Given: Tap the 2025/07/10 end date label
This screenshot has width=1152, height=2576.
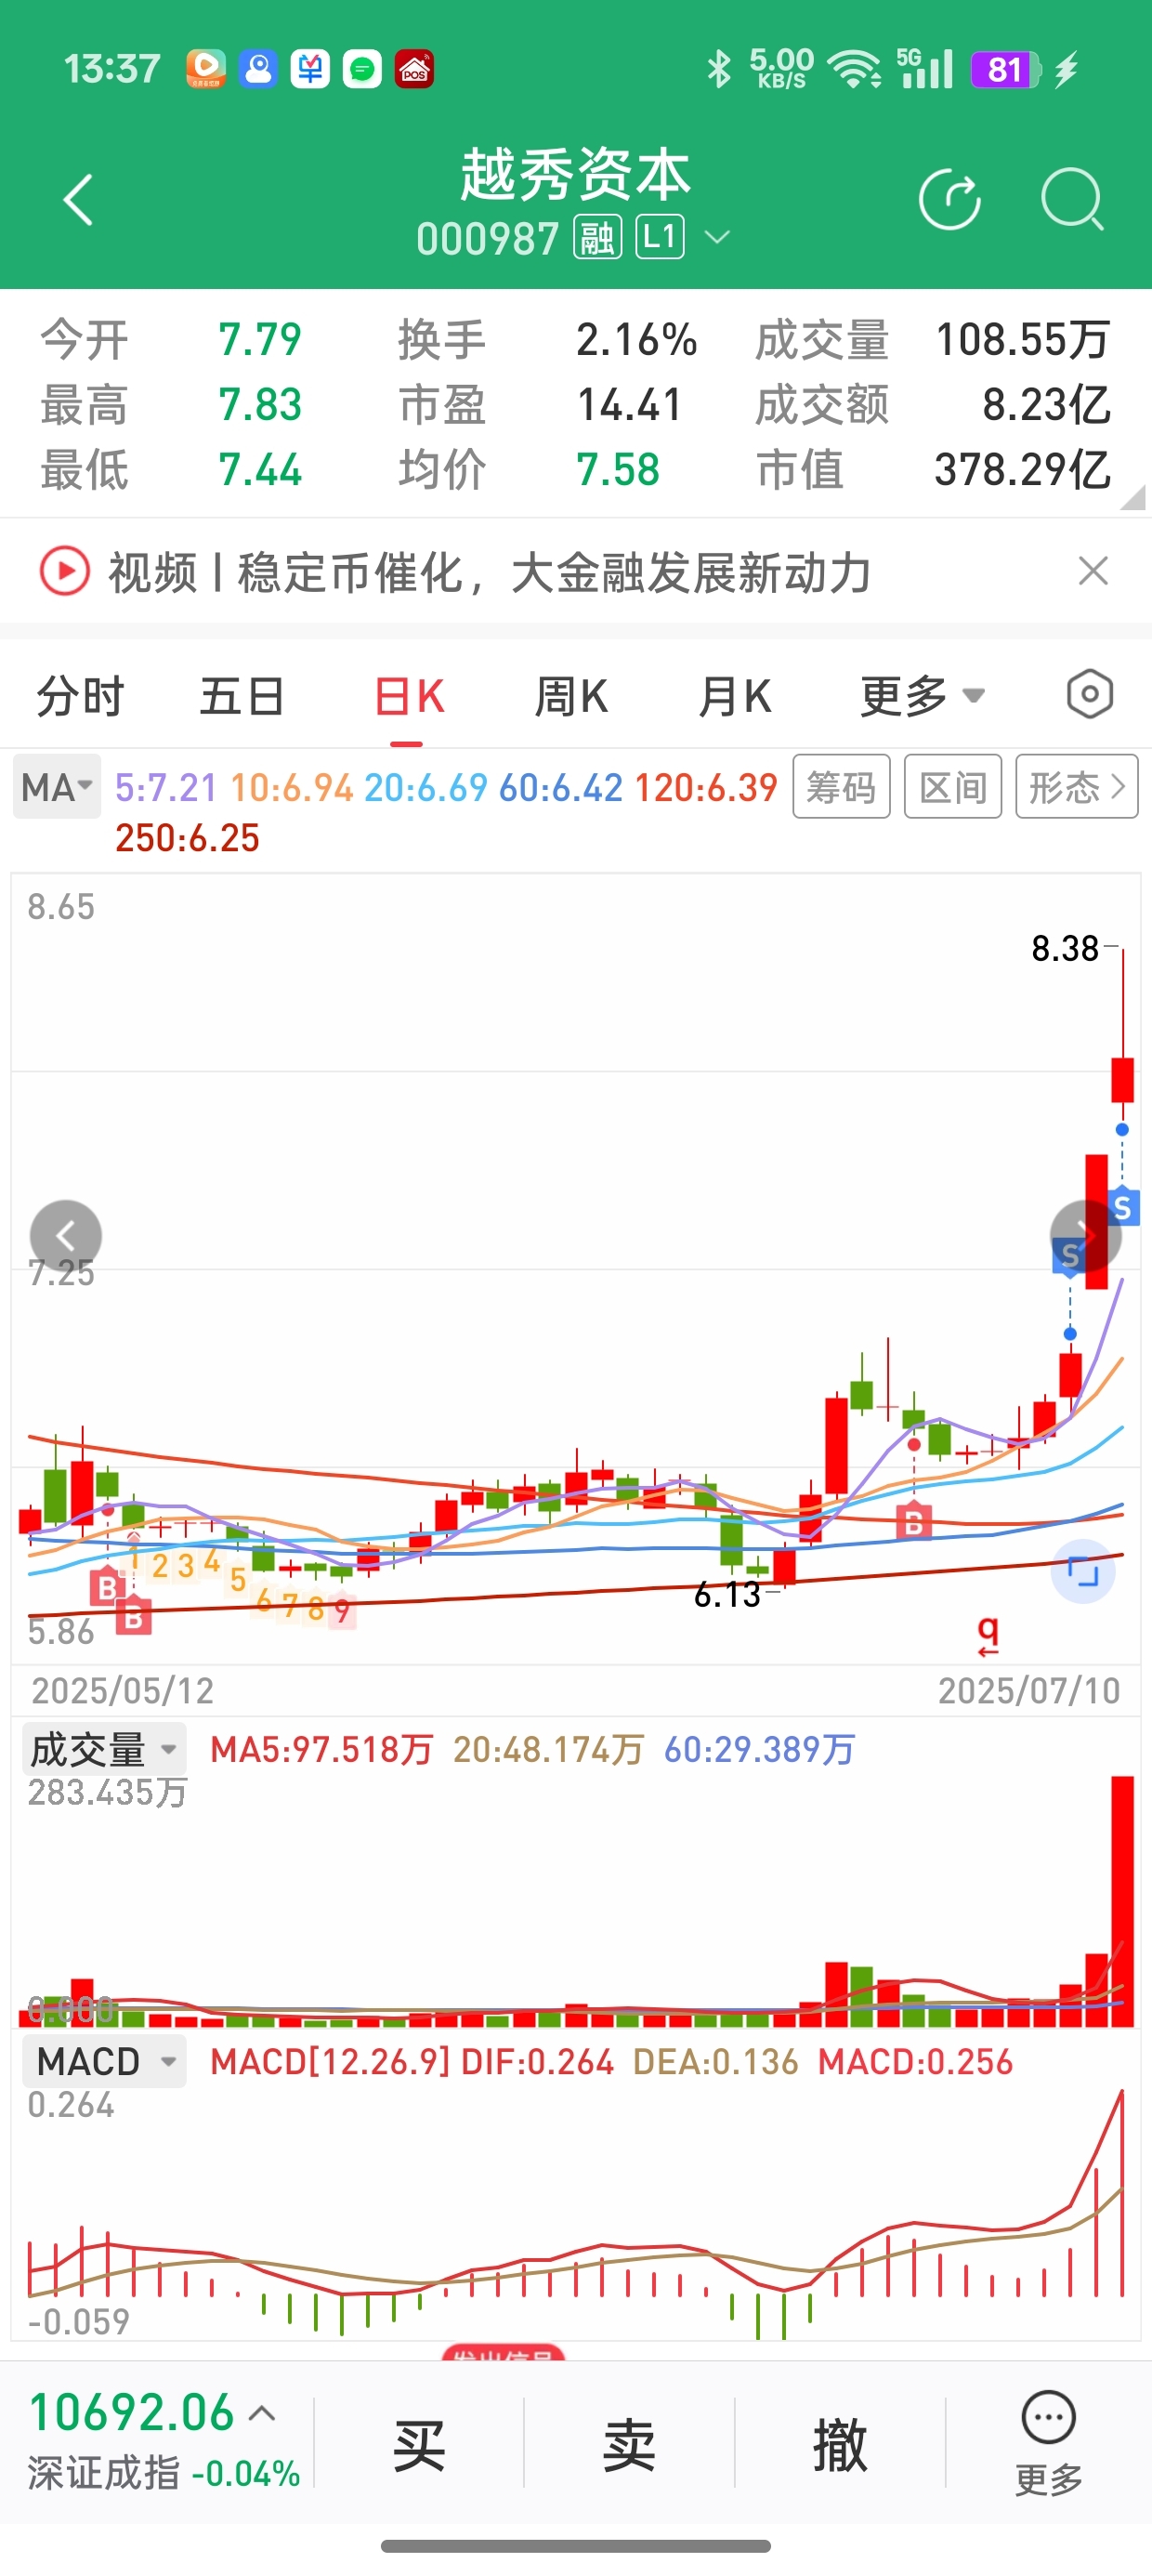Looking at the screenshot, I should pyautogui.click(x=1029, y=1690).
